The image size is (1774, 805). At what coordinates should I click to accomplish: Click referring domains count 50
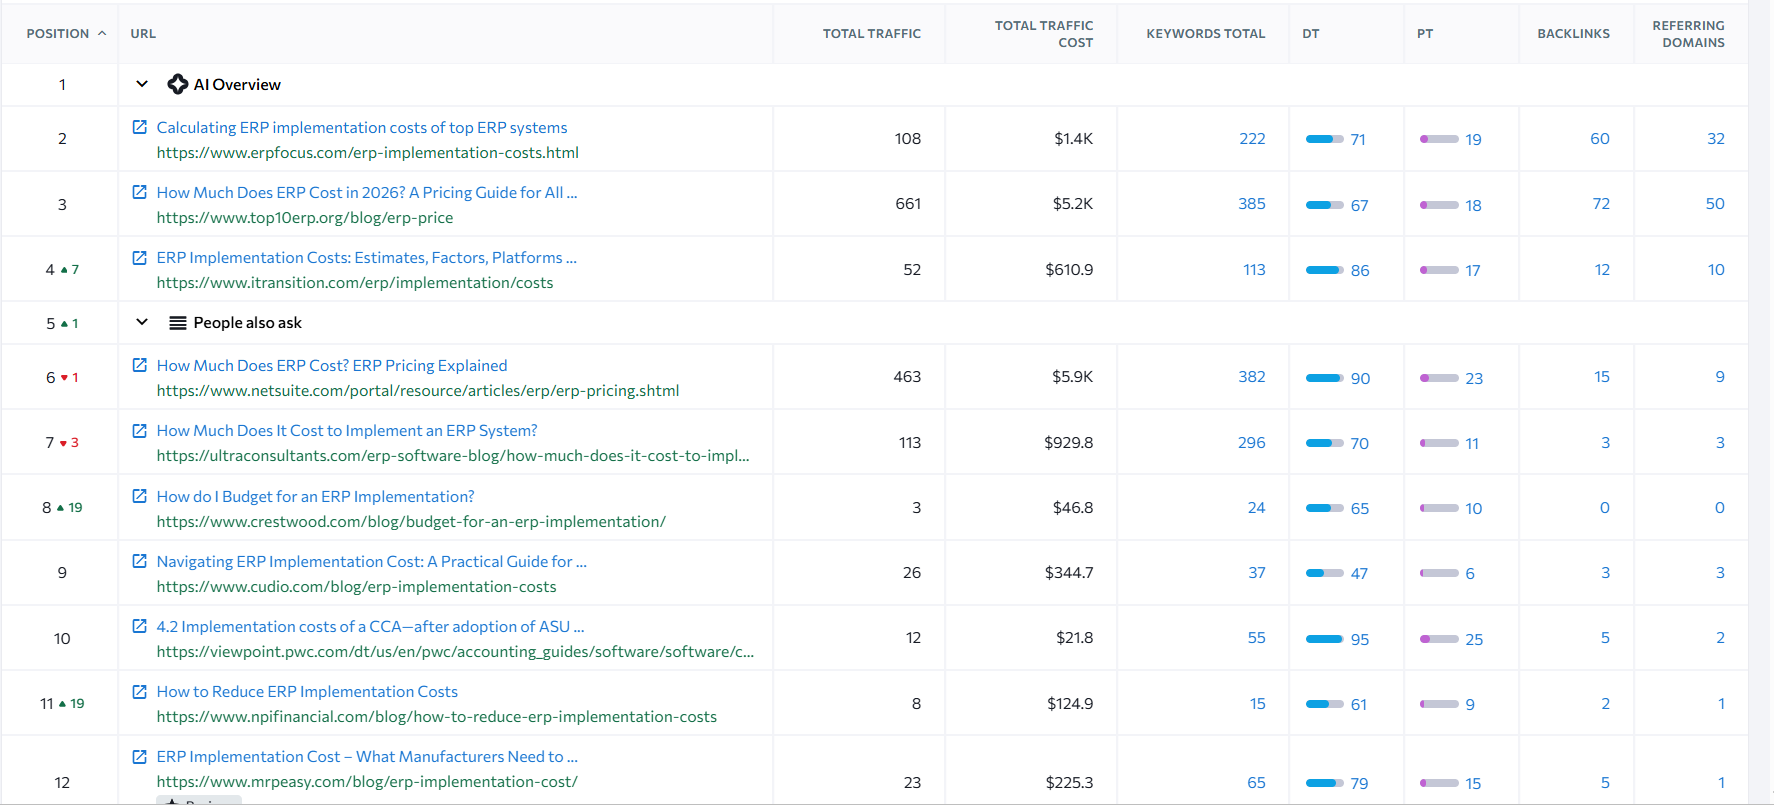pos(1715,203)
